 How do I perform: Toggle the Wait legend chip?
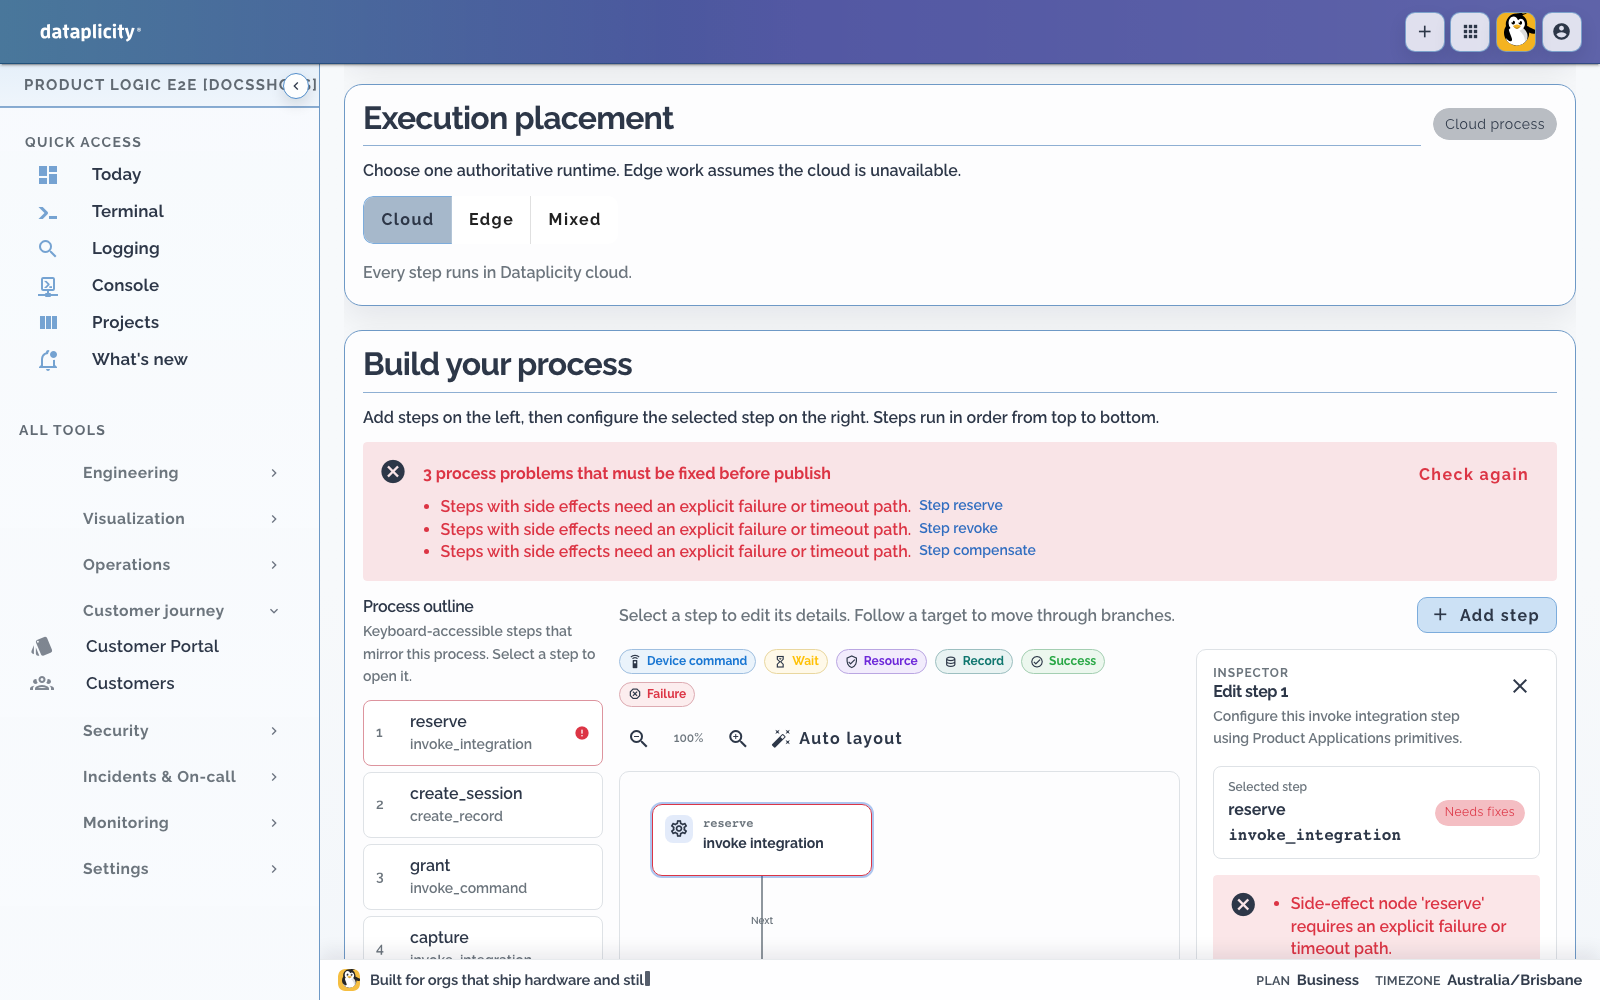tap(796, 661)
